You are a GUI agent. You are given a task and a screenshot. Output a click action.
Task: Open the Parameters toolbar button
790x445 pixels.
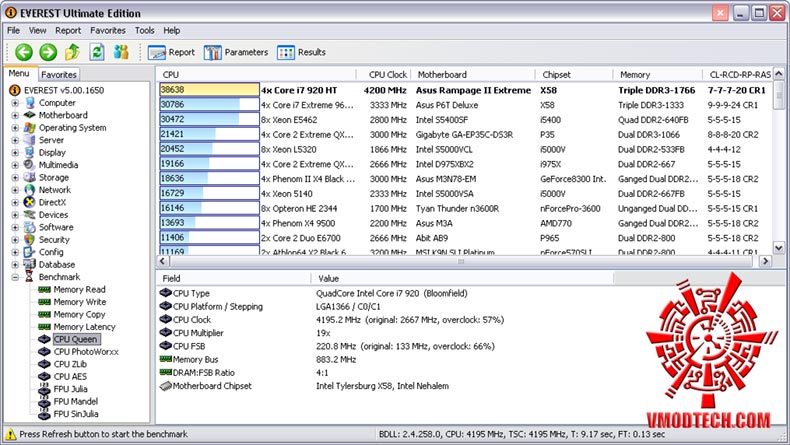(x=236, y=52)
